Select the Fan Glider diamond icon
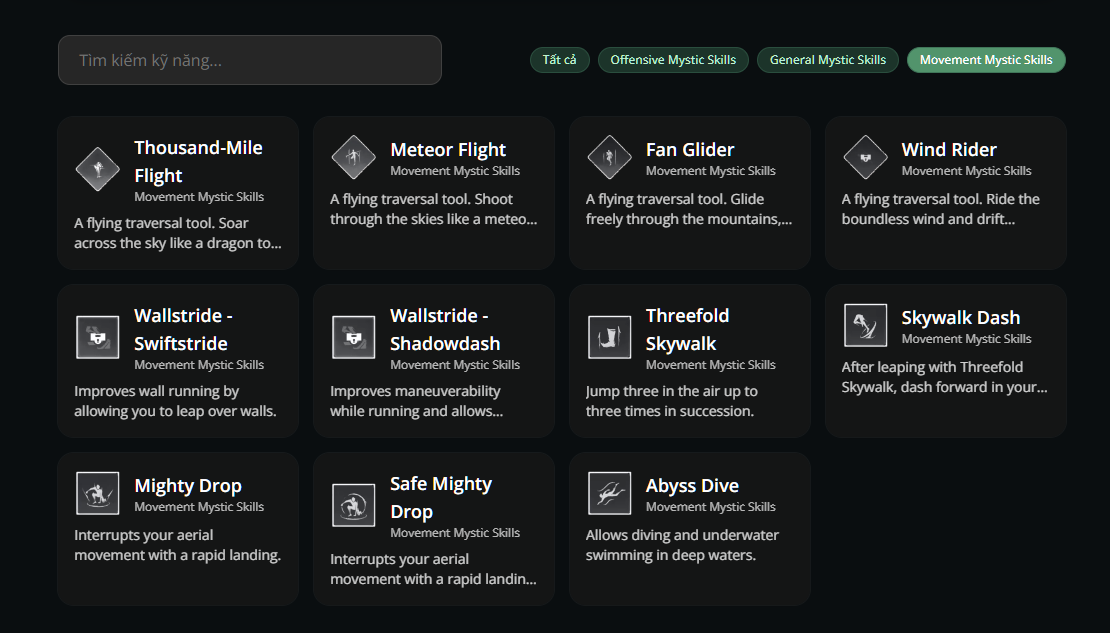 610,157
